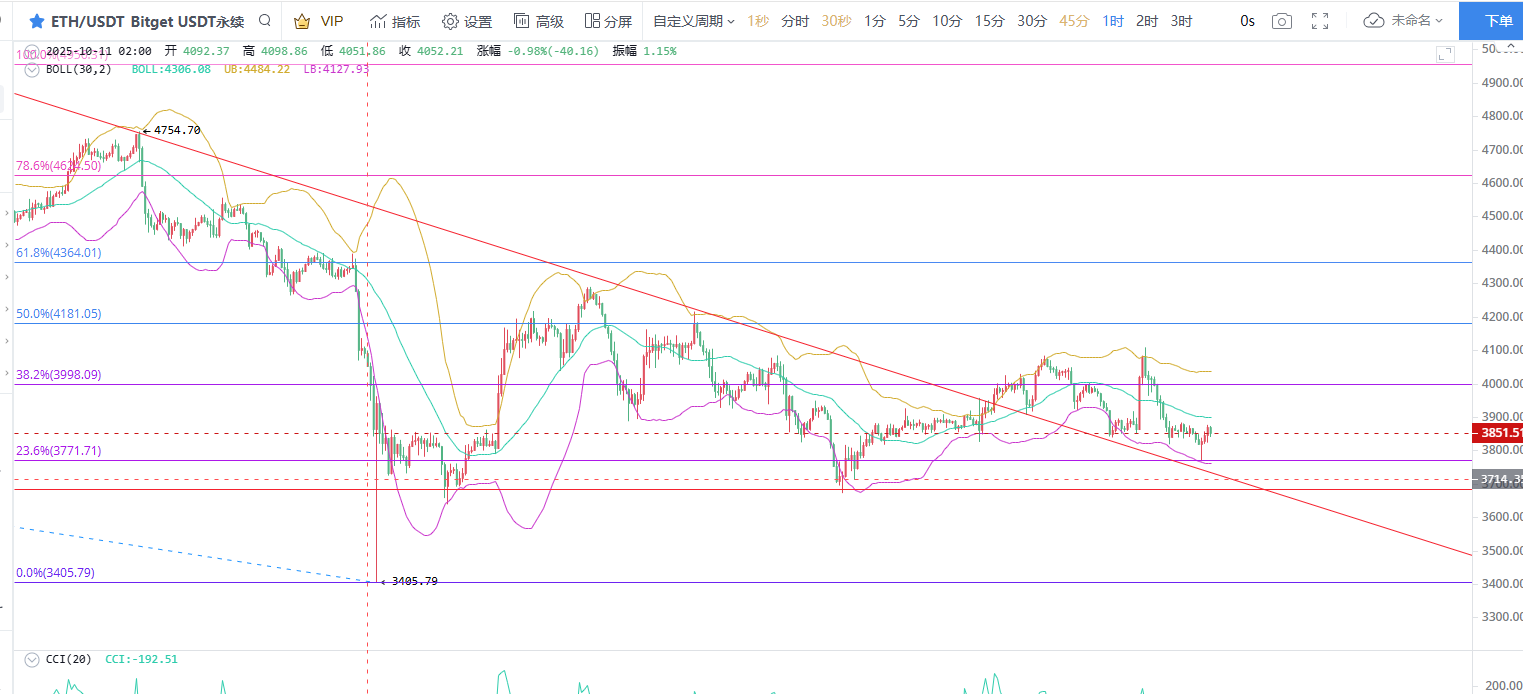Open the 指标 indicators panel
This screenshot has width=1523, height=694.
[395, 21]
